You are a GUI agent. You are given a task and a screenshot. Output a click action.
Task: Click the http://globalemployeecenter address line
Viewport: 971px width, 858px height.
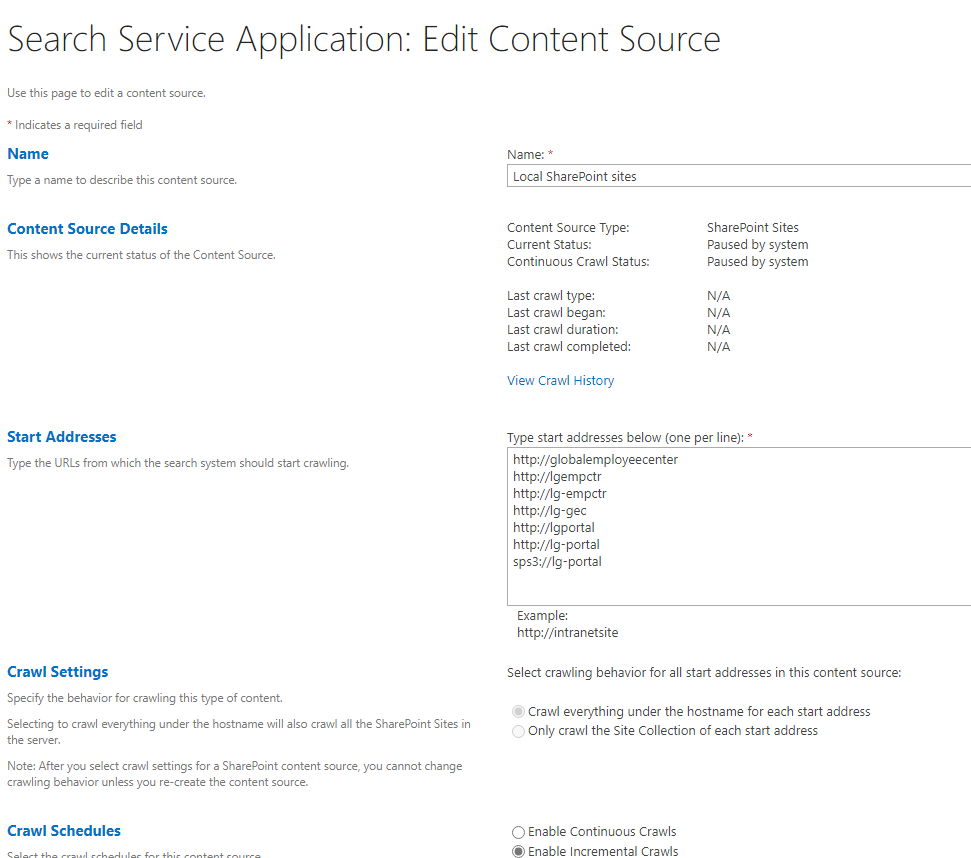coord(595,459)
